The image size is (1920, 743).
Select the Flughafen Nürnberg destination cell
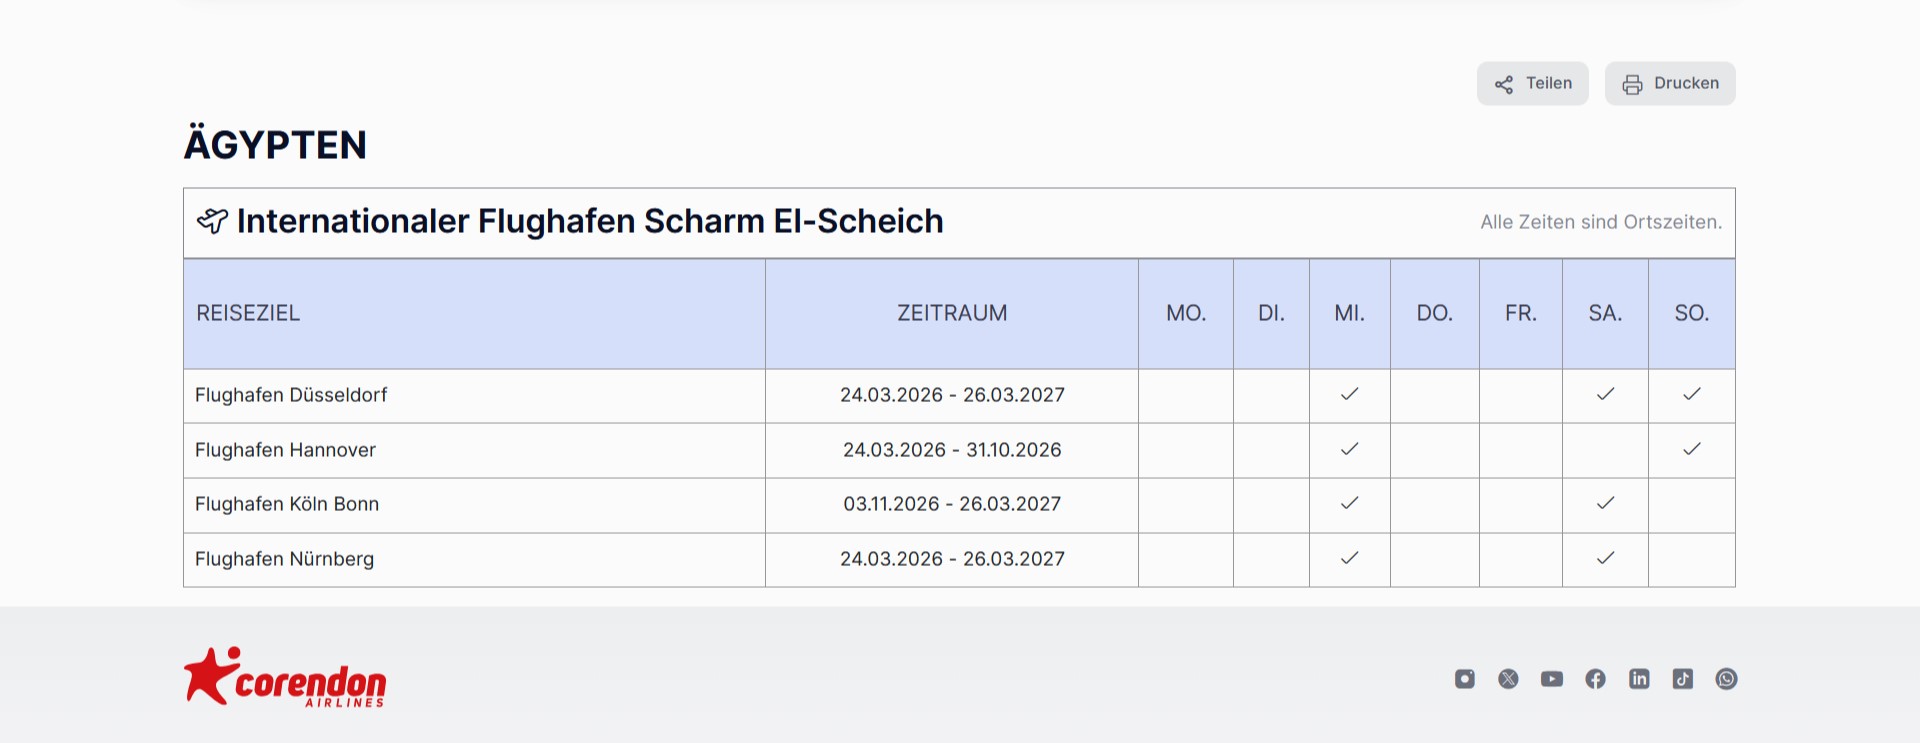tap(284, 559)
